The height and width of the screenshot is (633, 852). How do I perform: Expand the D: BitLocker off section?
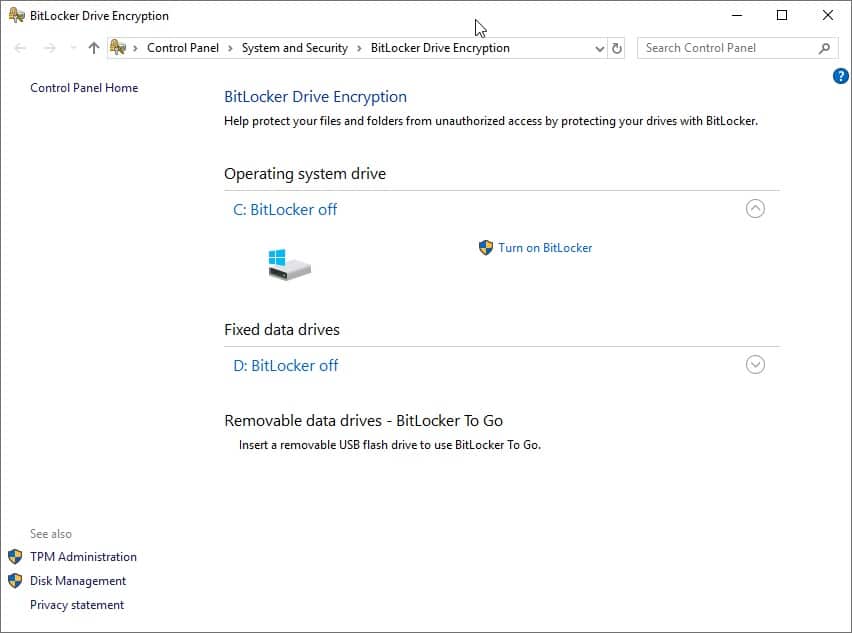click(755, 365)
